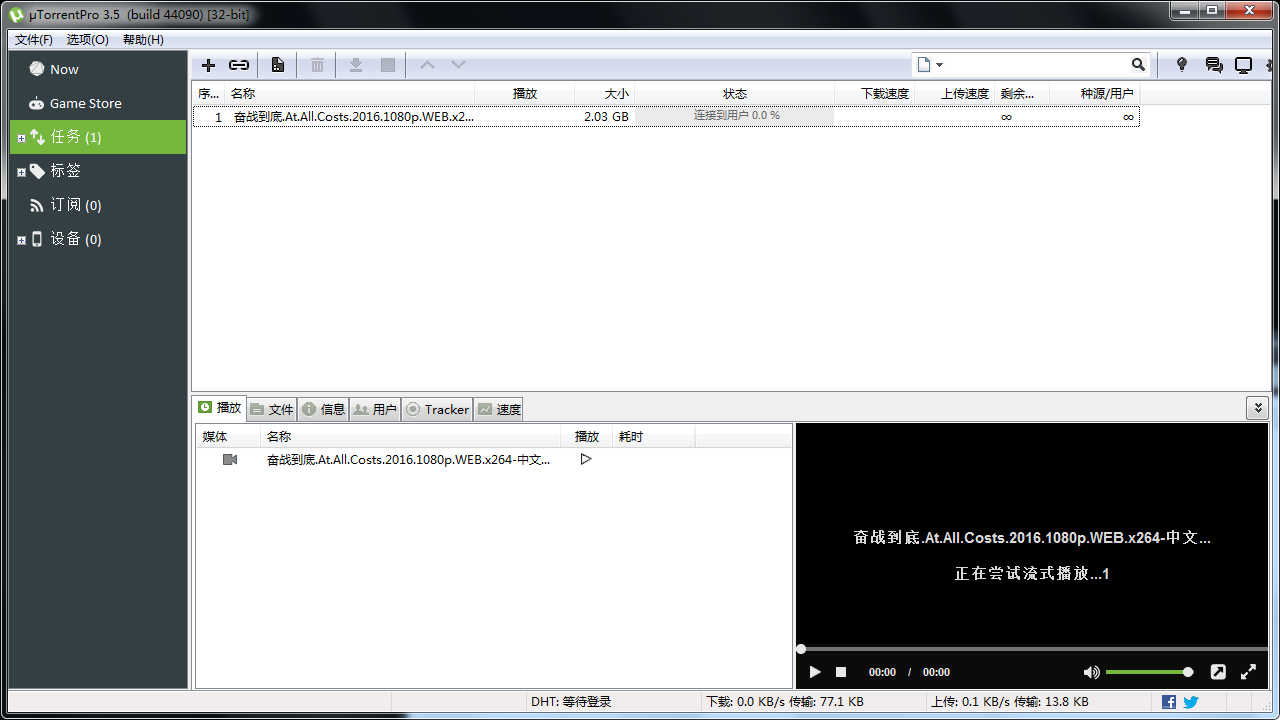Sort torrent list by 名称 column

(x=349, y=93)
